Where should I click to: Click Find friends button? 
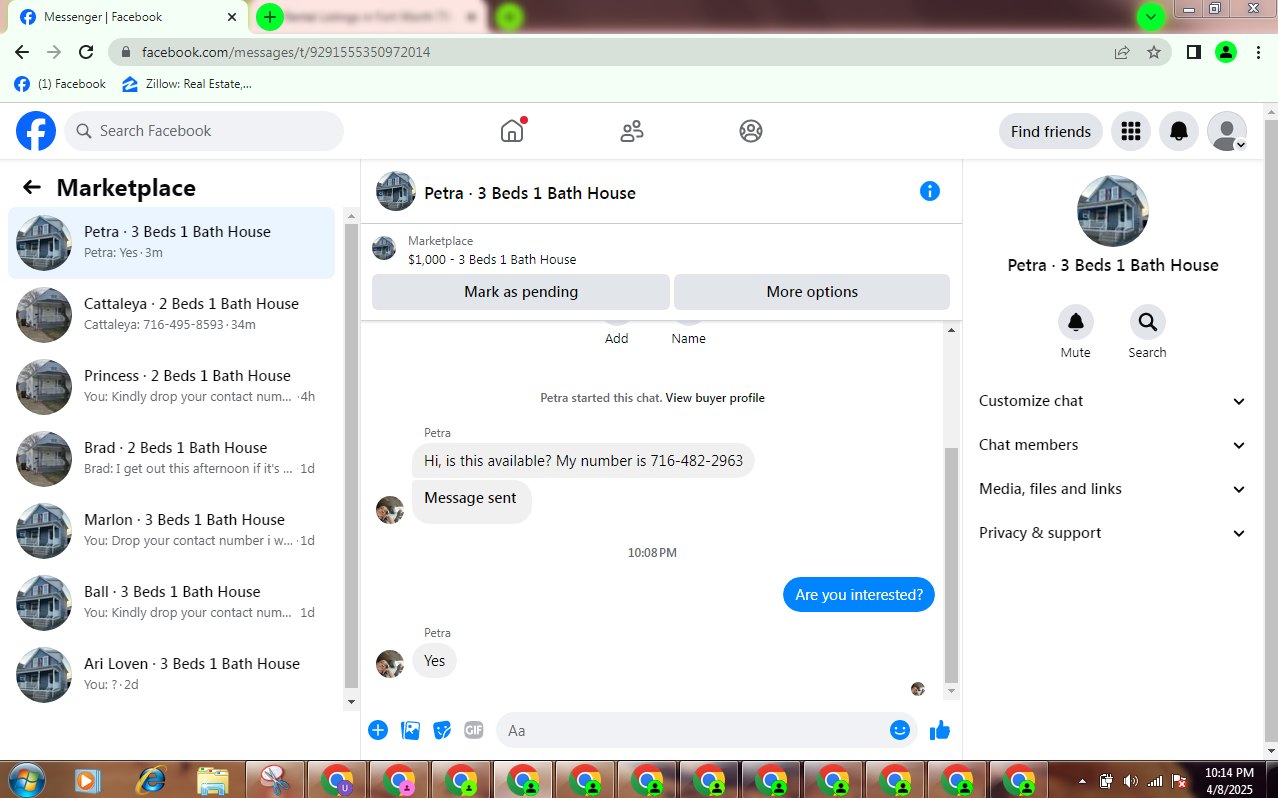1051,131
